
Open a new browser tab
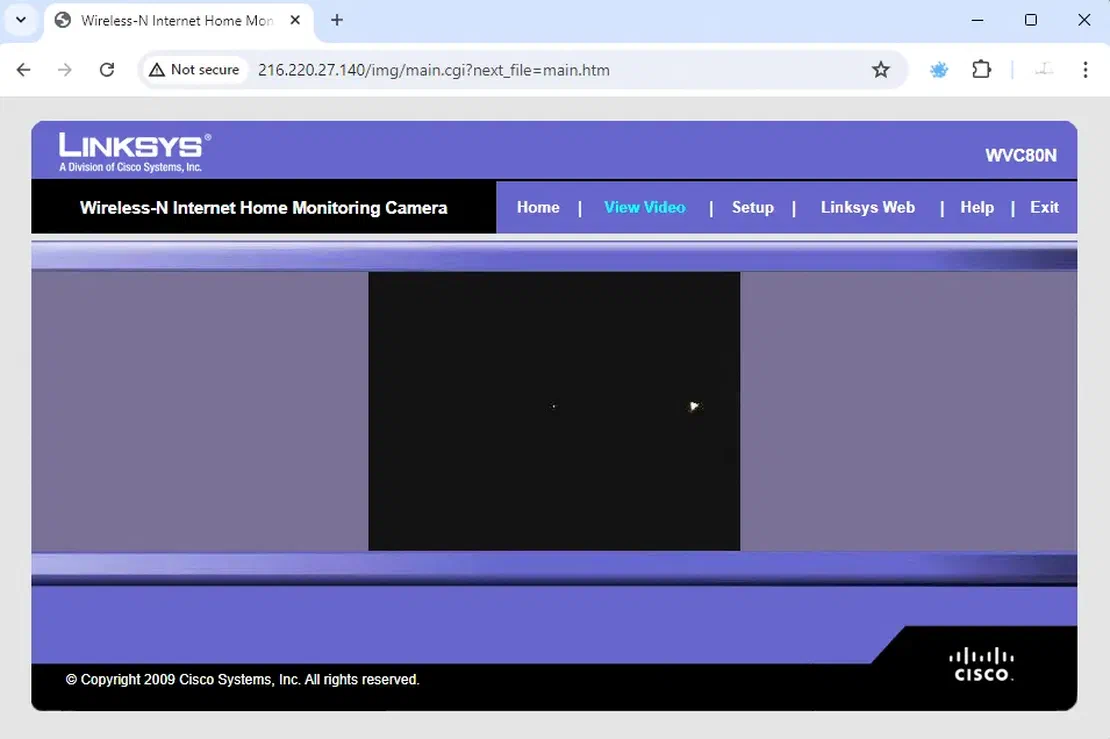coord(337,20)
